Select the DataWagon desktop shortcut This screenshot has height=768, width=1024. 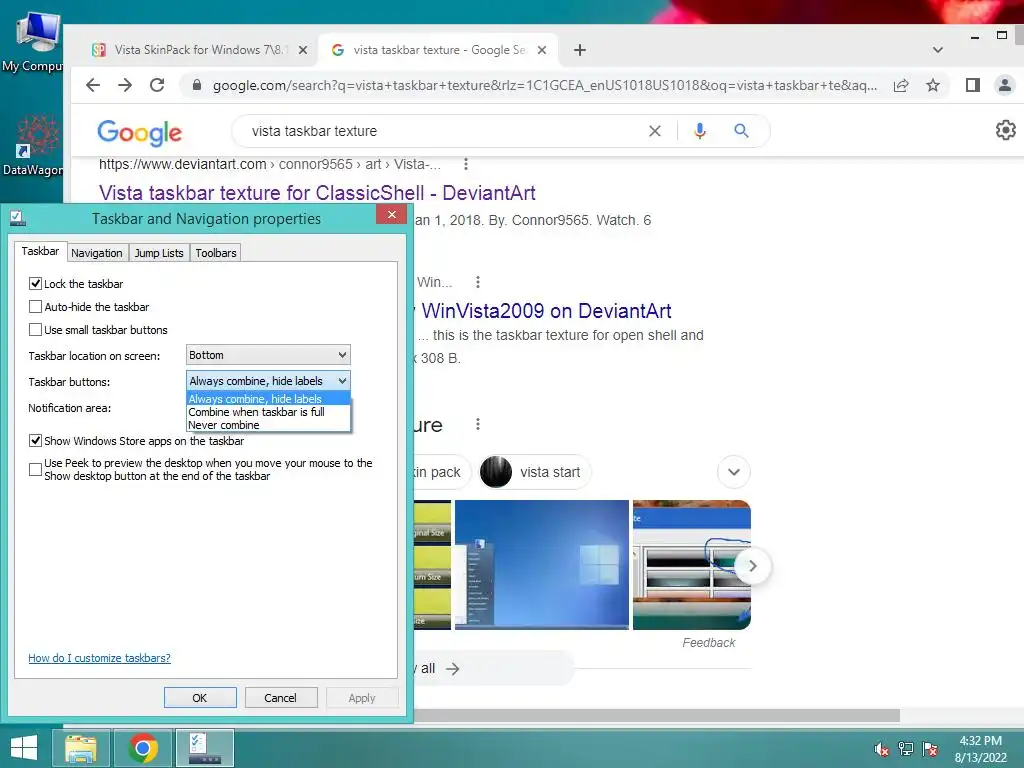point(32,146)
